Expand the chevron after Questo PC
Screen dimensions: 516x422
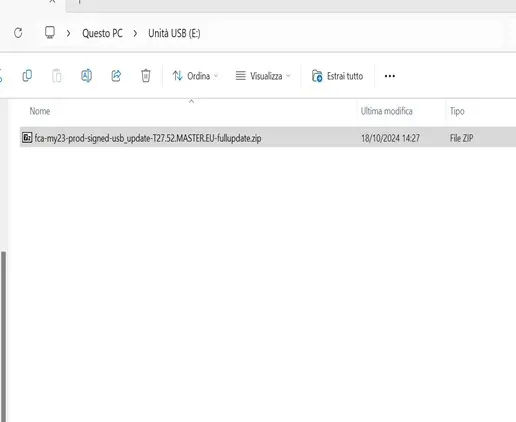pyautogui.click(x=135, y=33)
